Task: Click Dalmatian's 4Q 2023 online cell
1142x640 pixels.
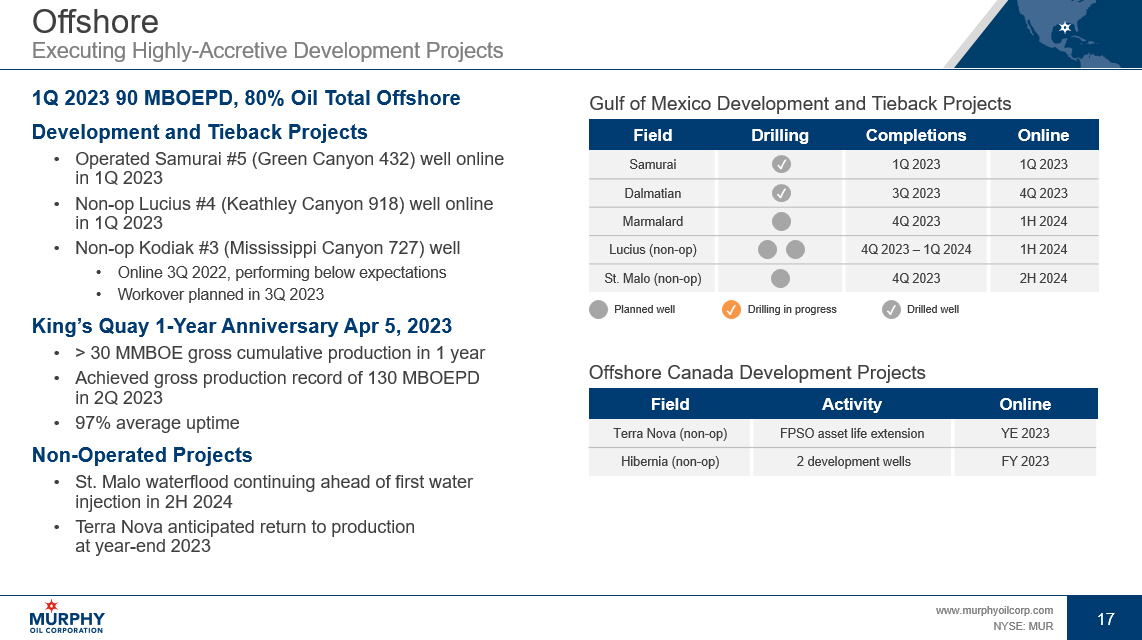Action: (x=1044, y=194)
